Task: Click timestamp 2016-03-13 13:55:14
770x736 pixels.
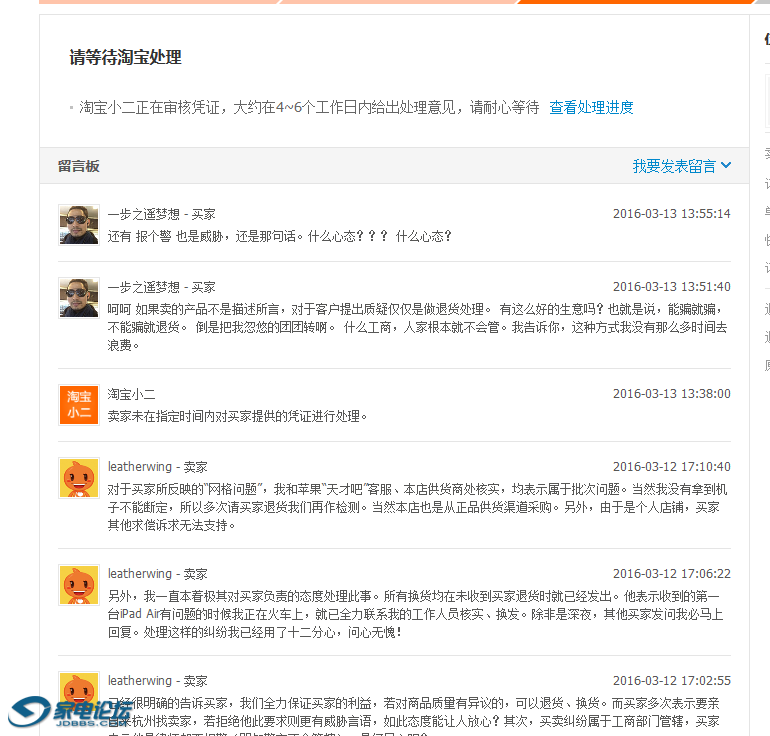Action: [671, 214]
